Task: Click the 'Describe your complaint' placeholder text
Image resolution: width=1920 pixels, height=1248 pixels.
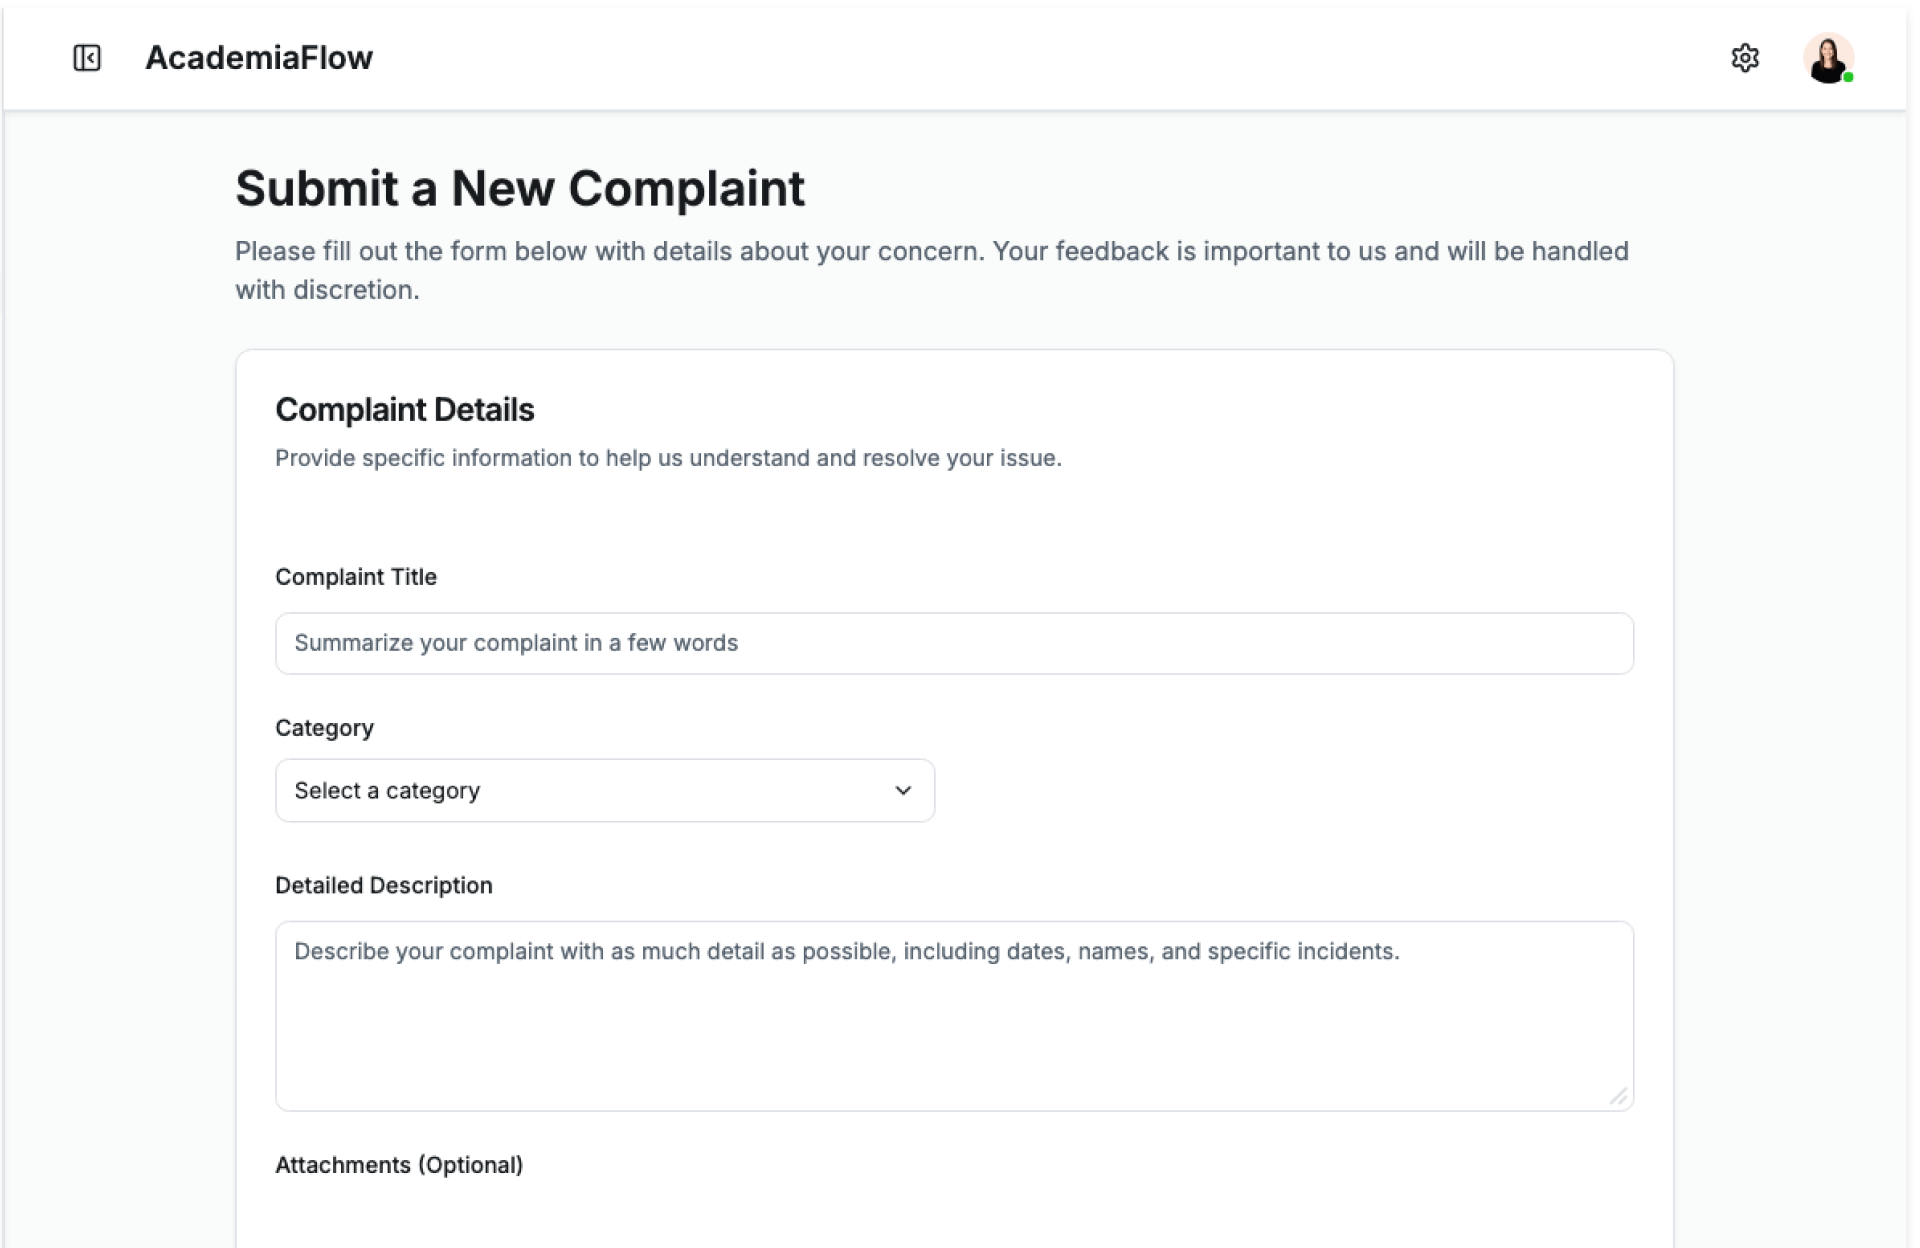Action: (846, 951)
